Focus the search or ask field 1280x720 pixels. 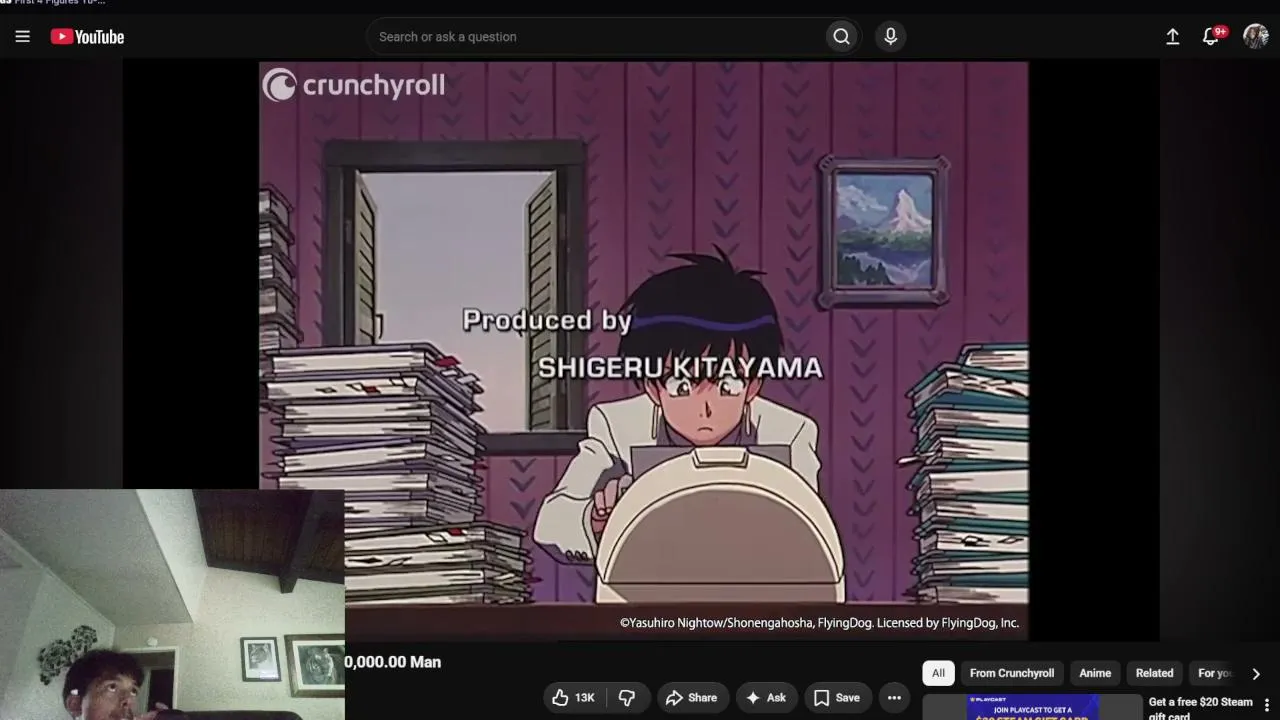point(595,37)
